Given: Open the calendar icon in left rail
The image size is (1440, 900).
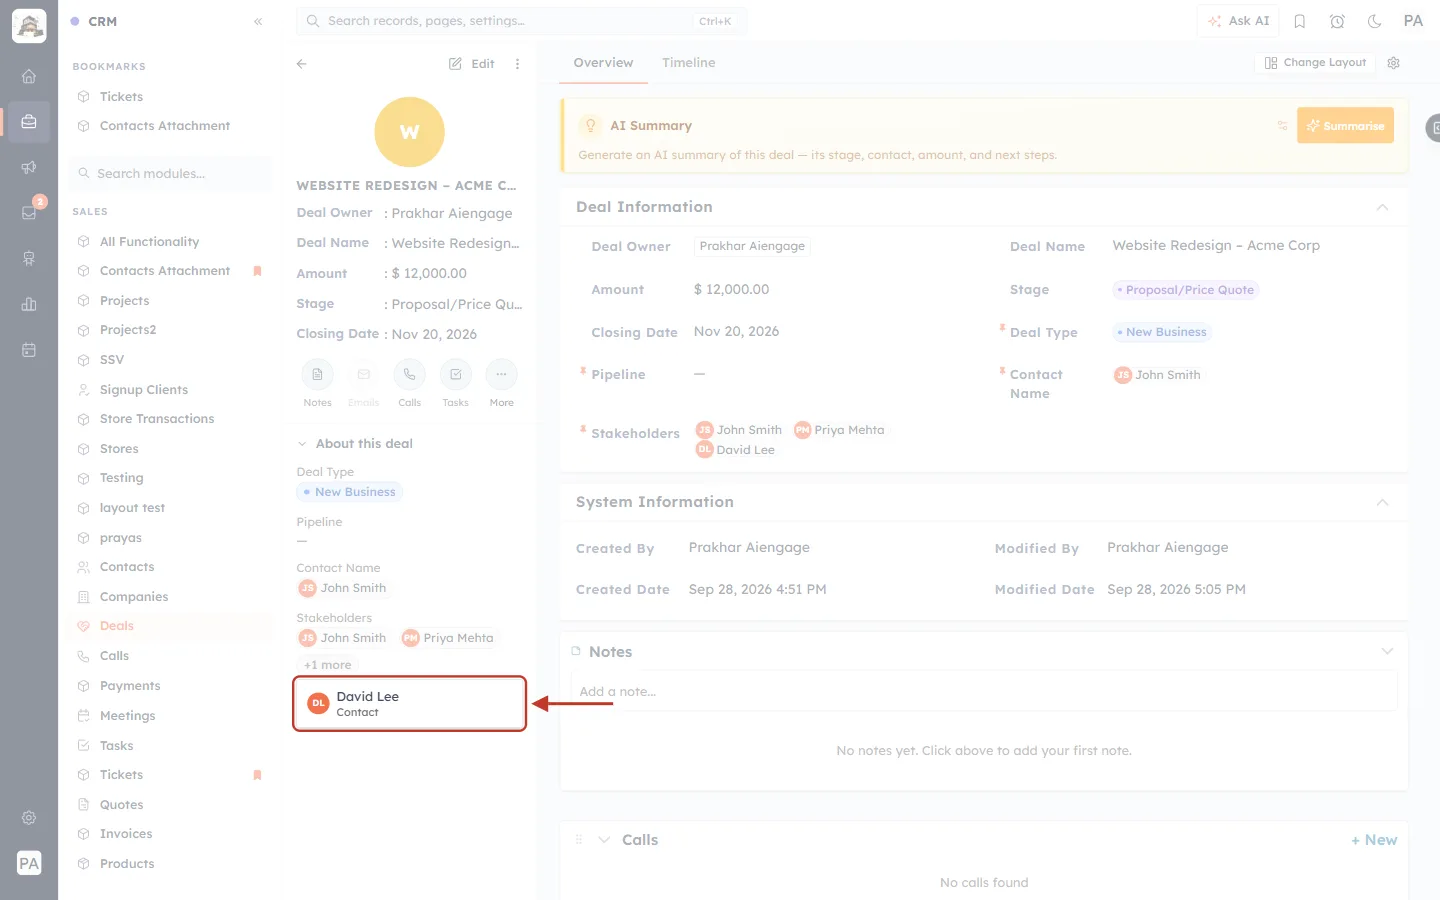Looking at the screenshot, I should tap(29, 350).
